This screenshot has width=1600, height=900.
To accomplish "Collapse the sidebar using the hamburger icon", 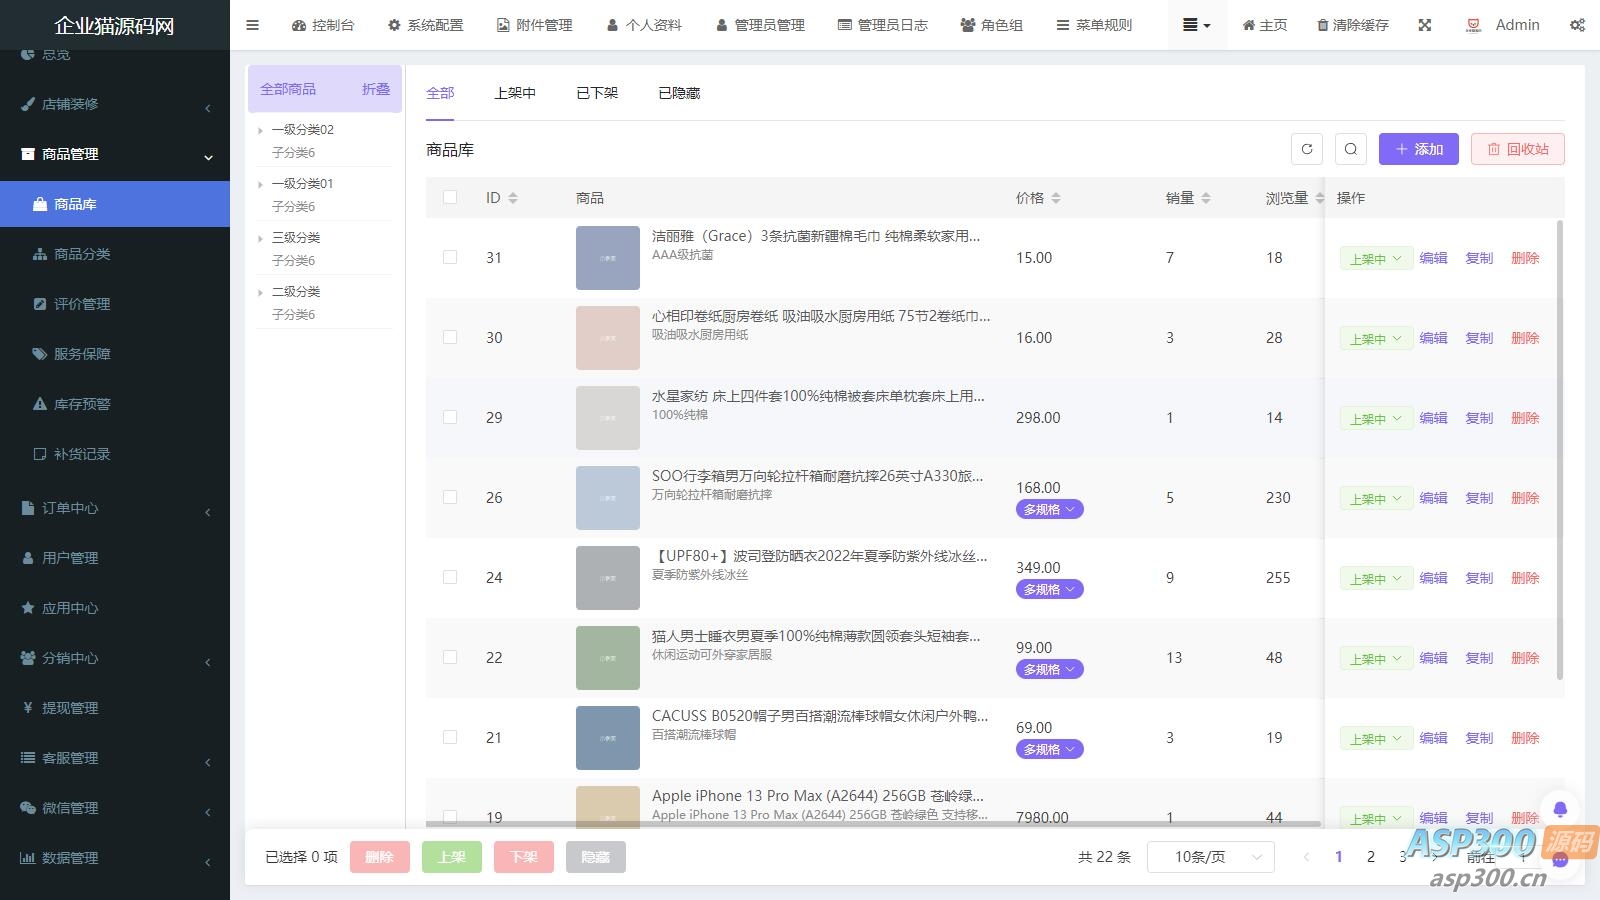I will (252, 25).
